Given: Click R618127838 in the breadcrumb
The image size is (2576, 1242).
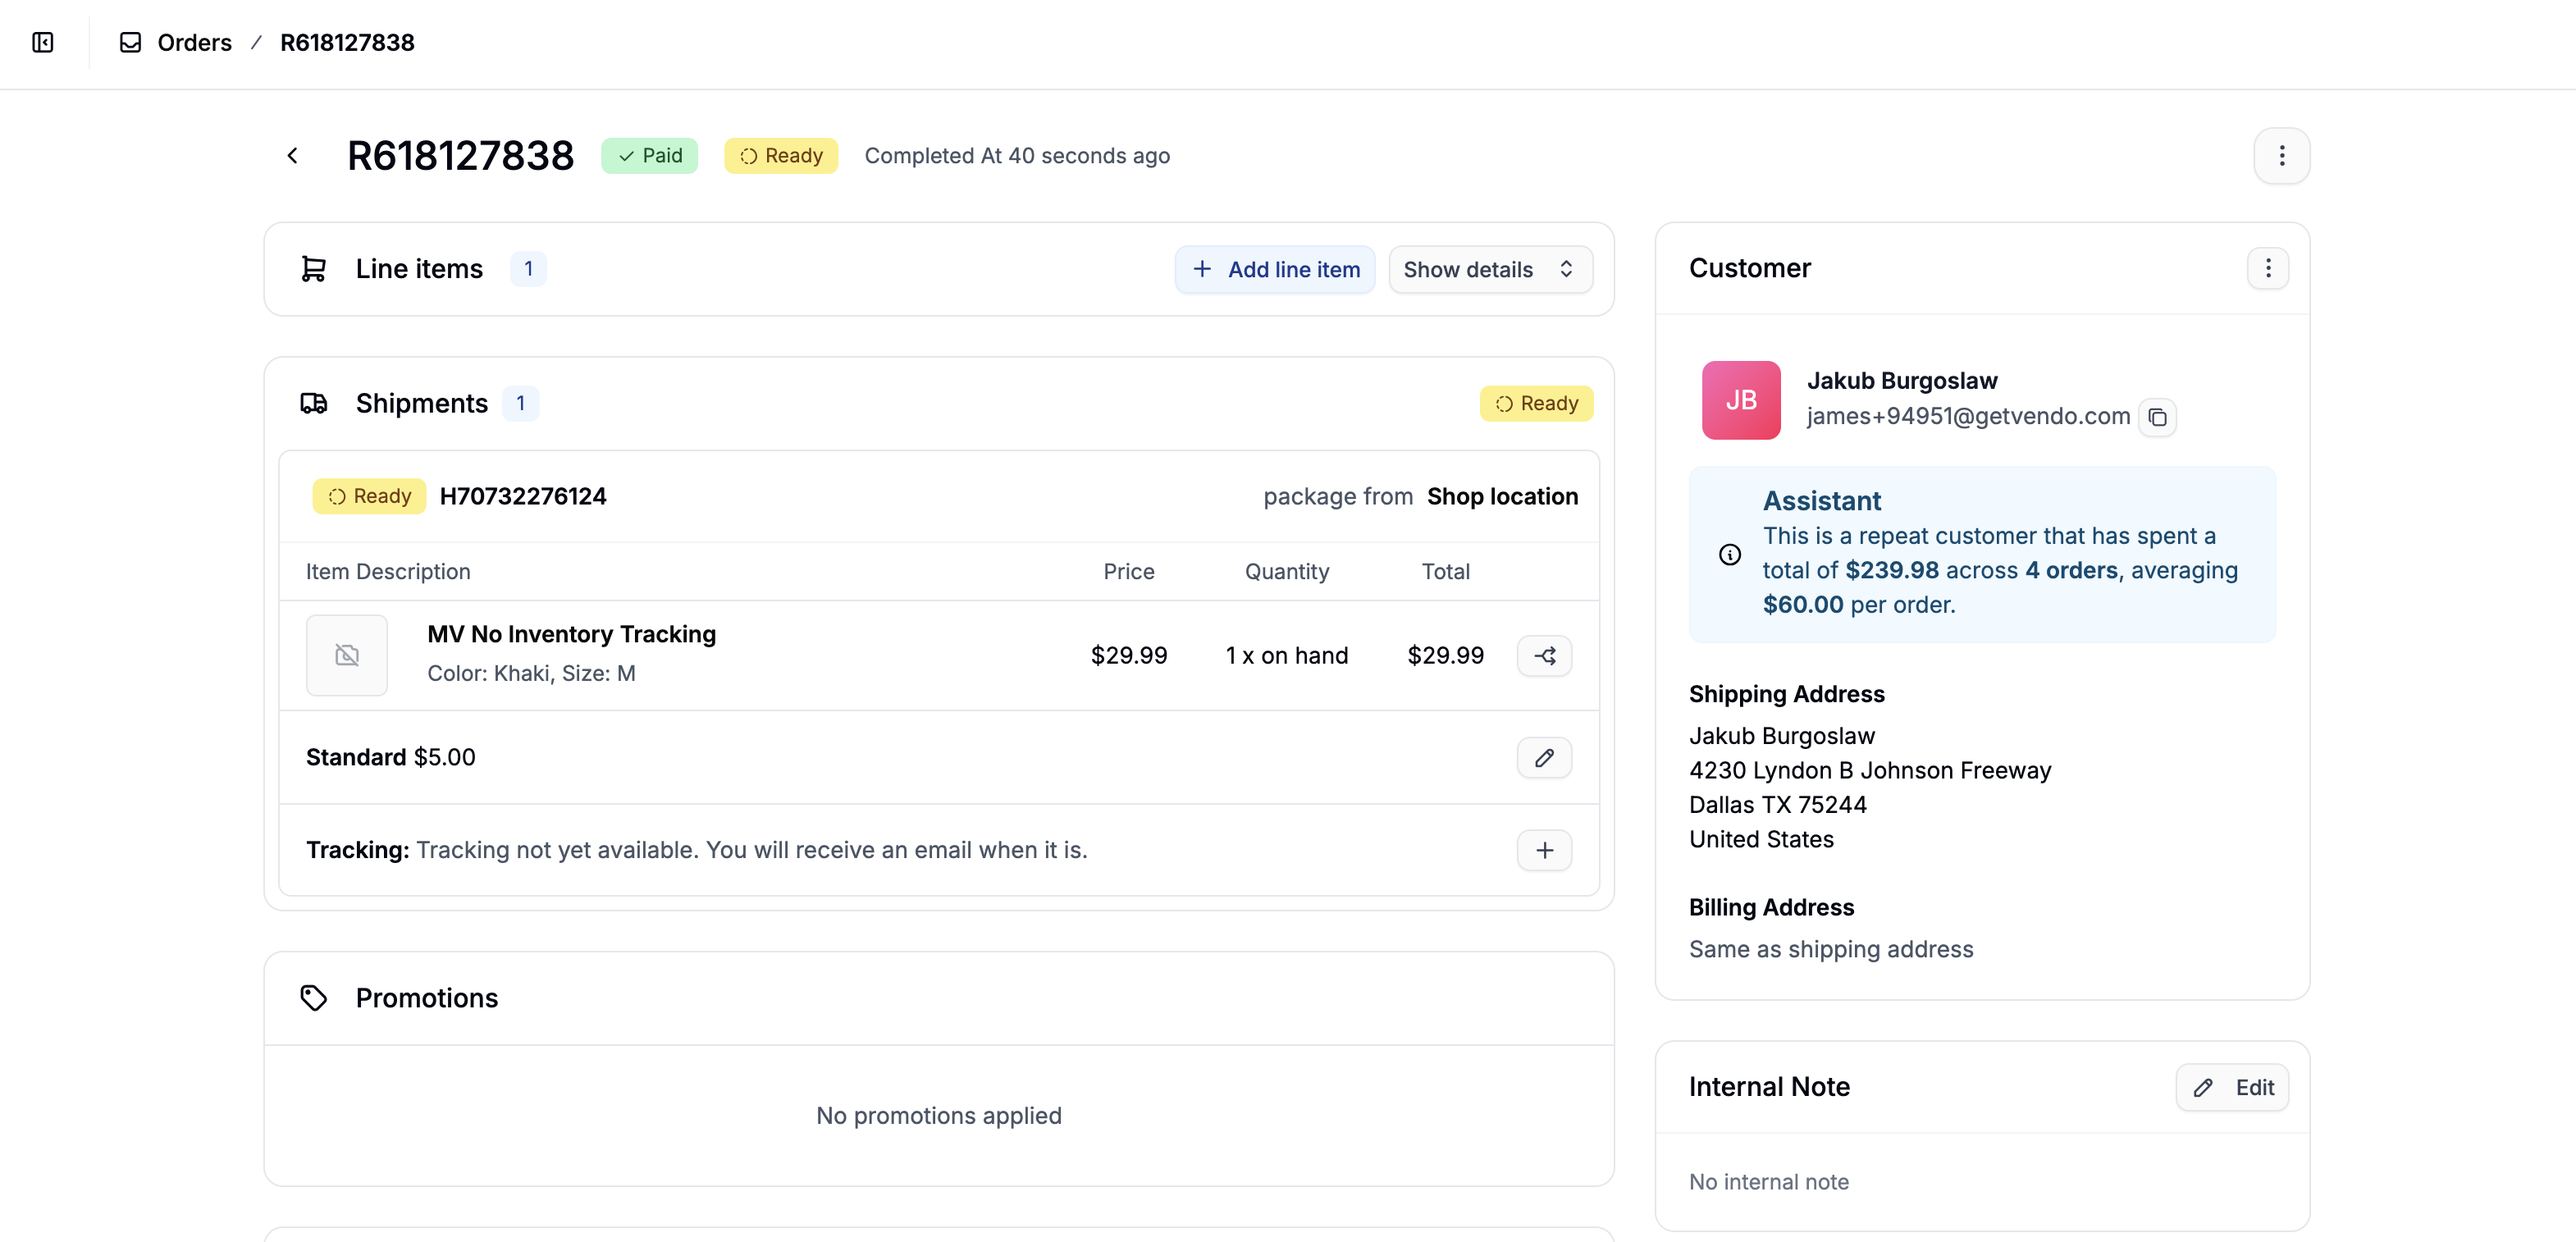Looking at the screenshot, I should (346, 42).
